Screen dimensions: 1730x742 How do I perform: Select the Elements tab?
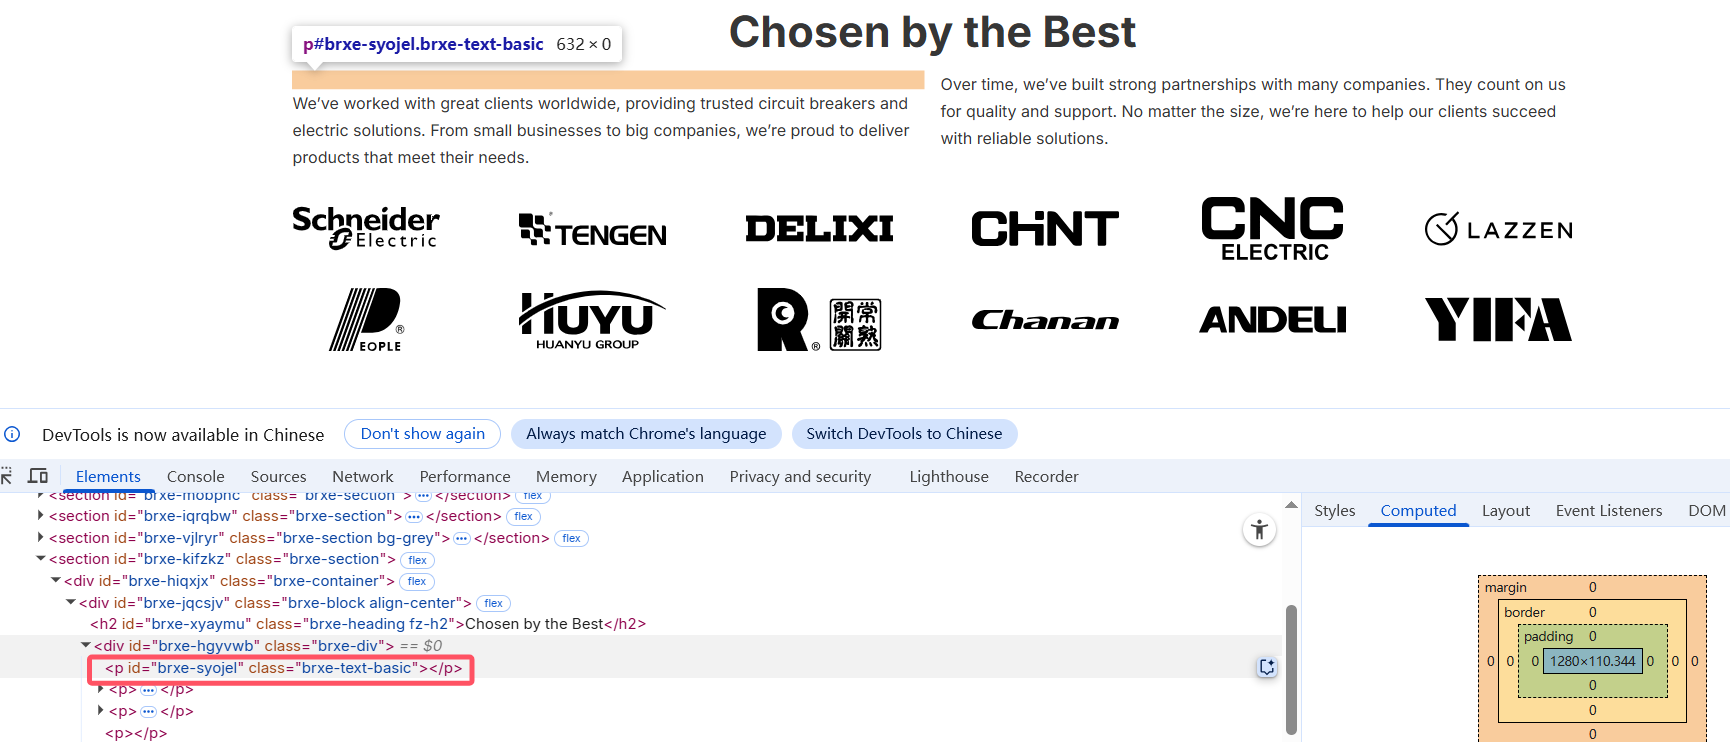(108, 477)
